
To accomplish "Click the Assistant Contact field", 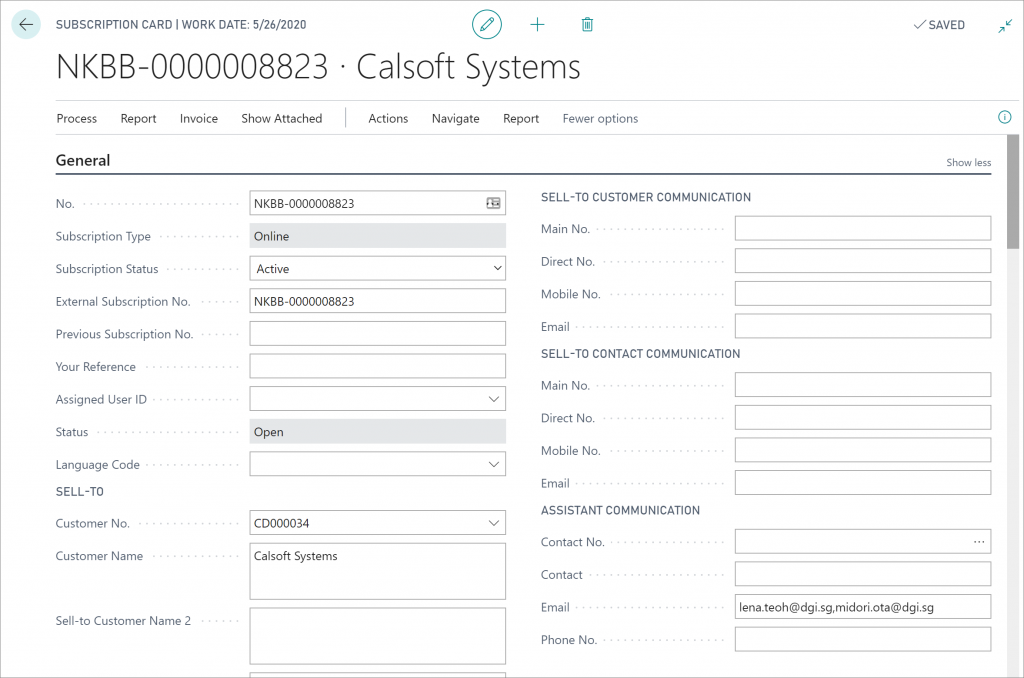I will 863,575.
